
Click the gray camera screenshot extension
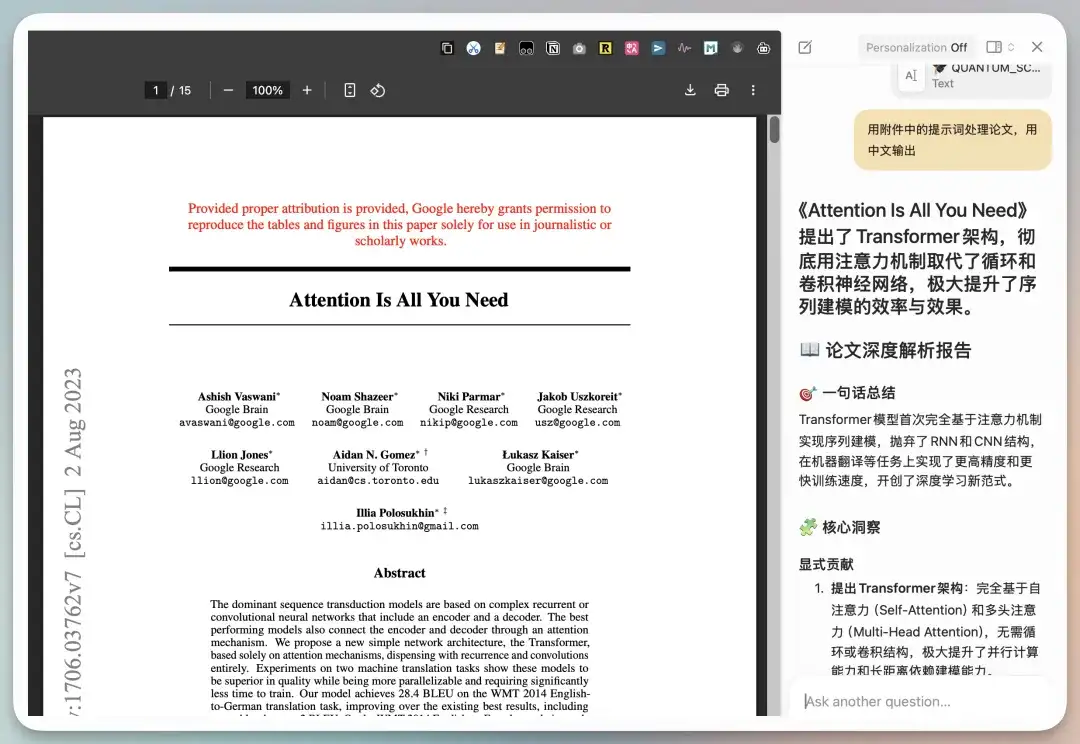579,48
